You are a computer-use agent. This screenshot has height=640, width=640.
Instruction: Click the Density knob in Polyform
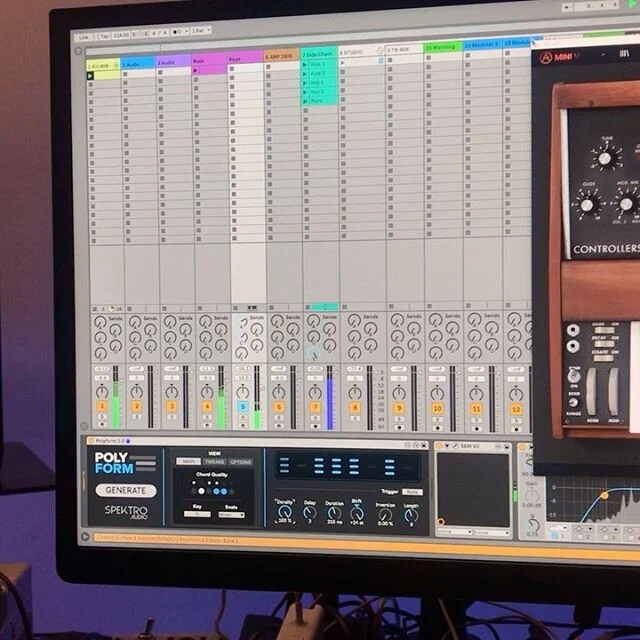(284, 513)
